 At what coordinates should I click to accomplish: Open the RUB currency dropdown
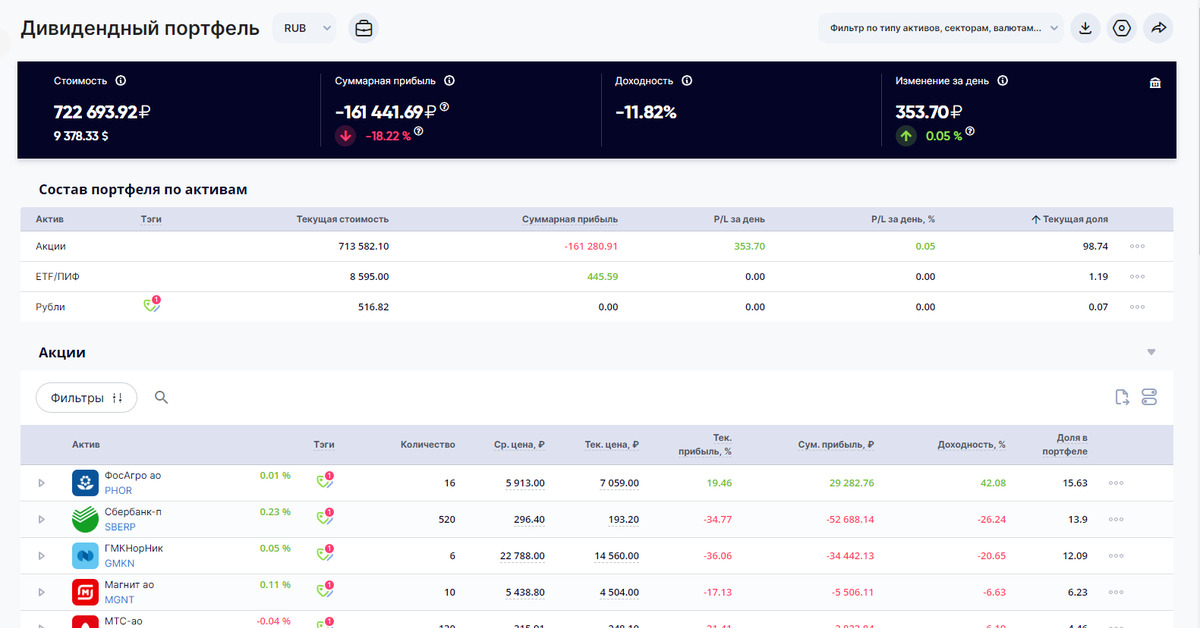tap(307, 29)
